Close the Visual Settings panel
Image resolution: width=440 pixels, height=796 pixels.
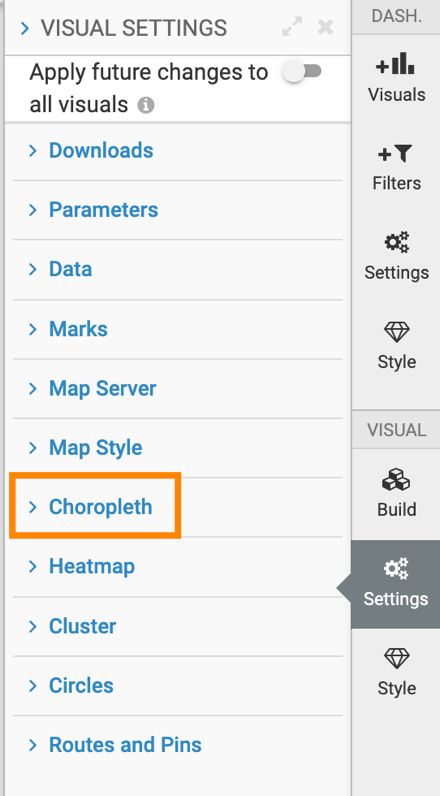tap(325, 27)
